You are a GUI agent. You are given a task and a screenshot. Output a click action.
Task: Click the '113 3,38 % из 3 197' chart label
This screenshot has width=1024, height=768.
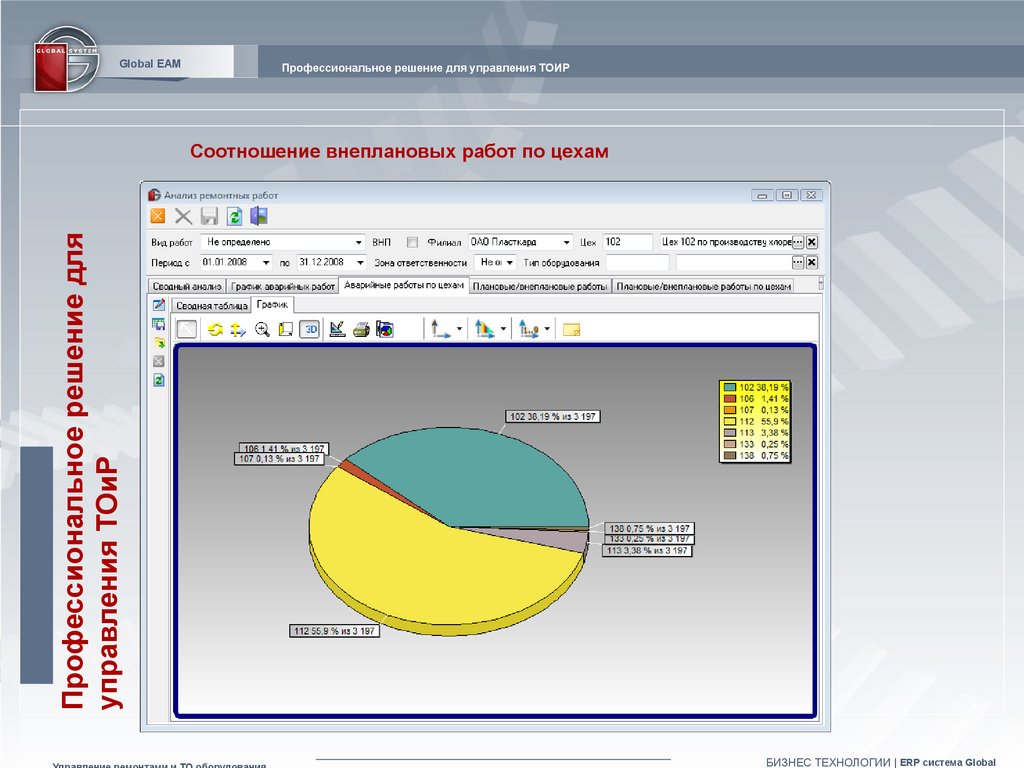tap(647, 551)
